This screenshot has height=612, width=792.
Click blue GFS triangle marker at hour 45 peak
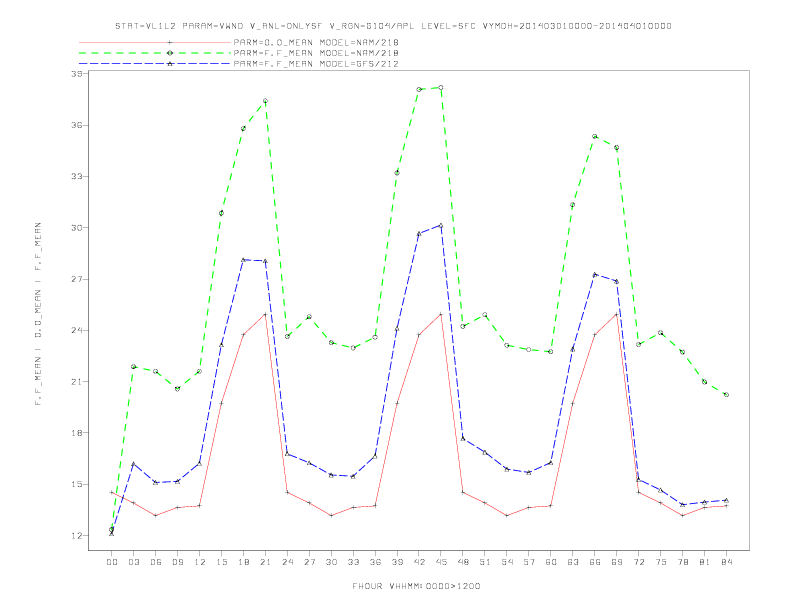coord(441,226)
